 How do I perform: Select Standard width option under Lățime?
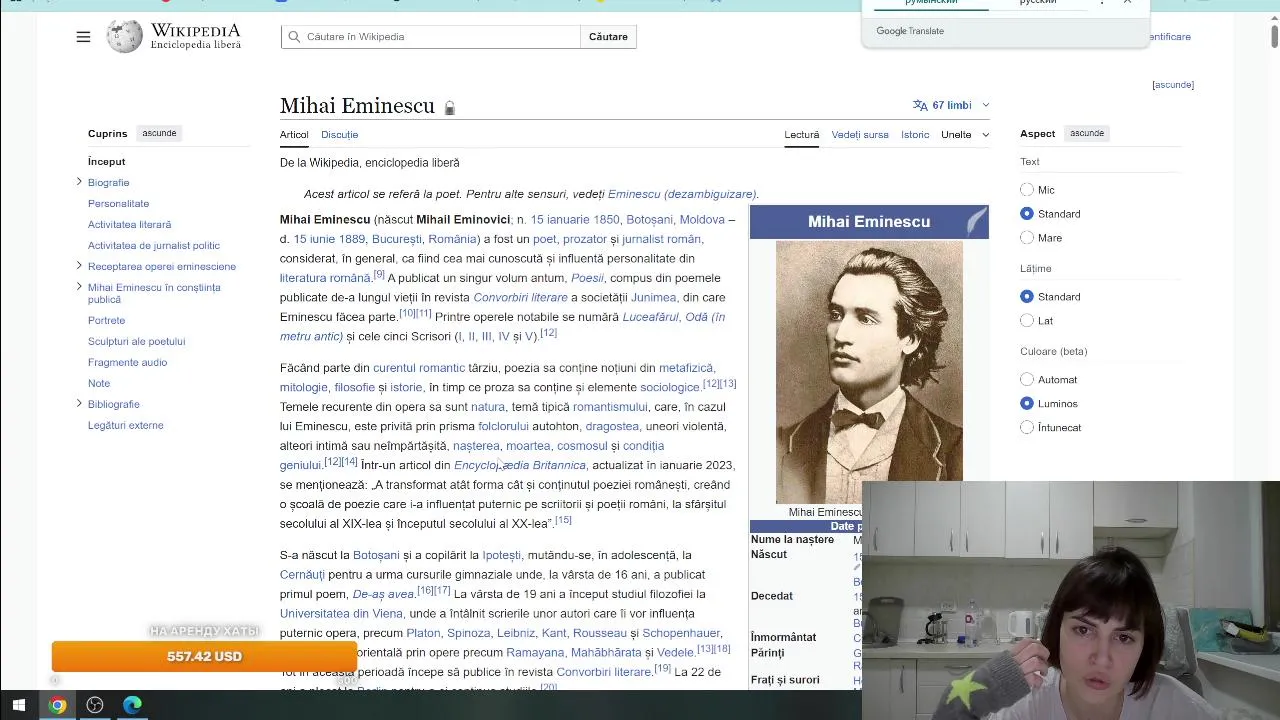pos(1027,297)
